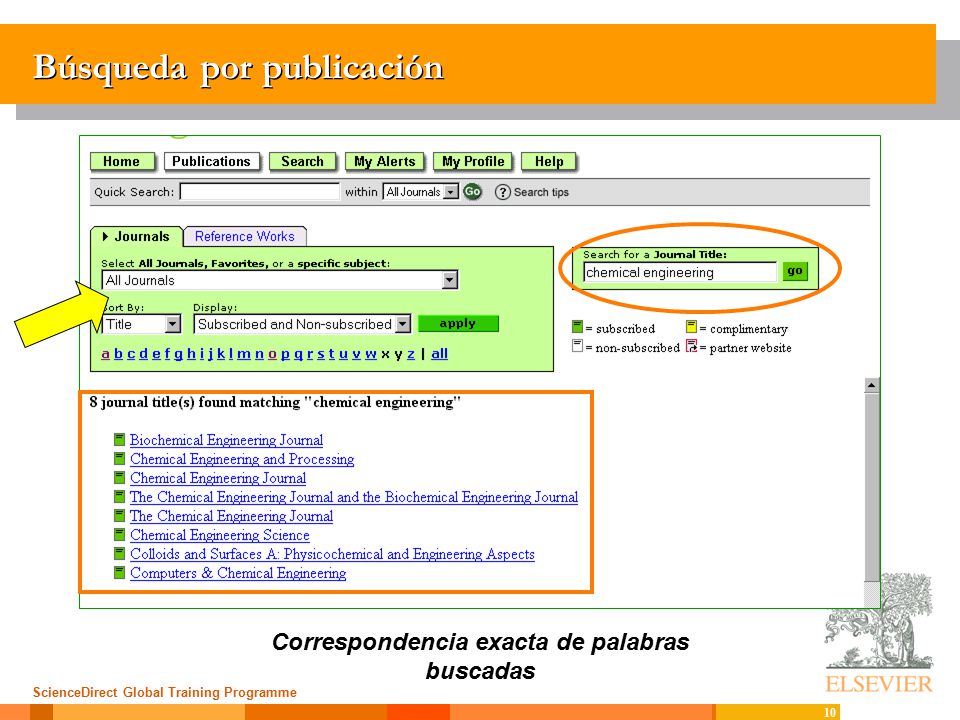Click the yellow complimentary legend icon

pyautogui.click(x=691, y=327)
